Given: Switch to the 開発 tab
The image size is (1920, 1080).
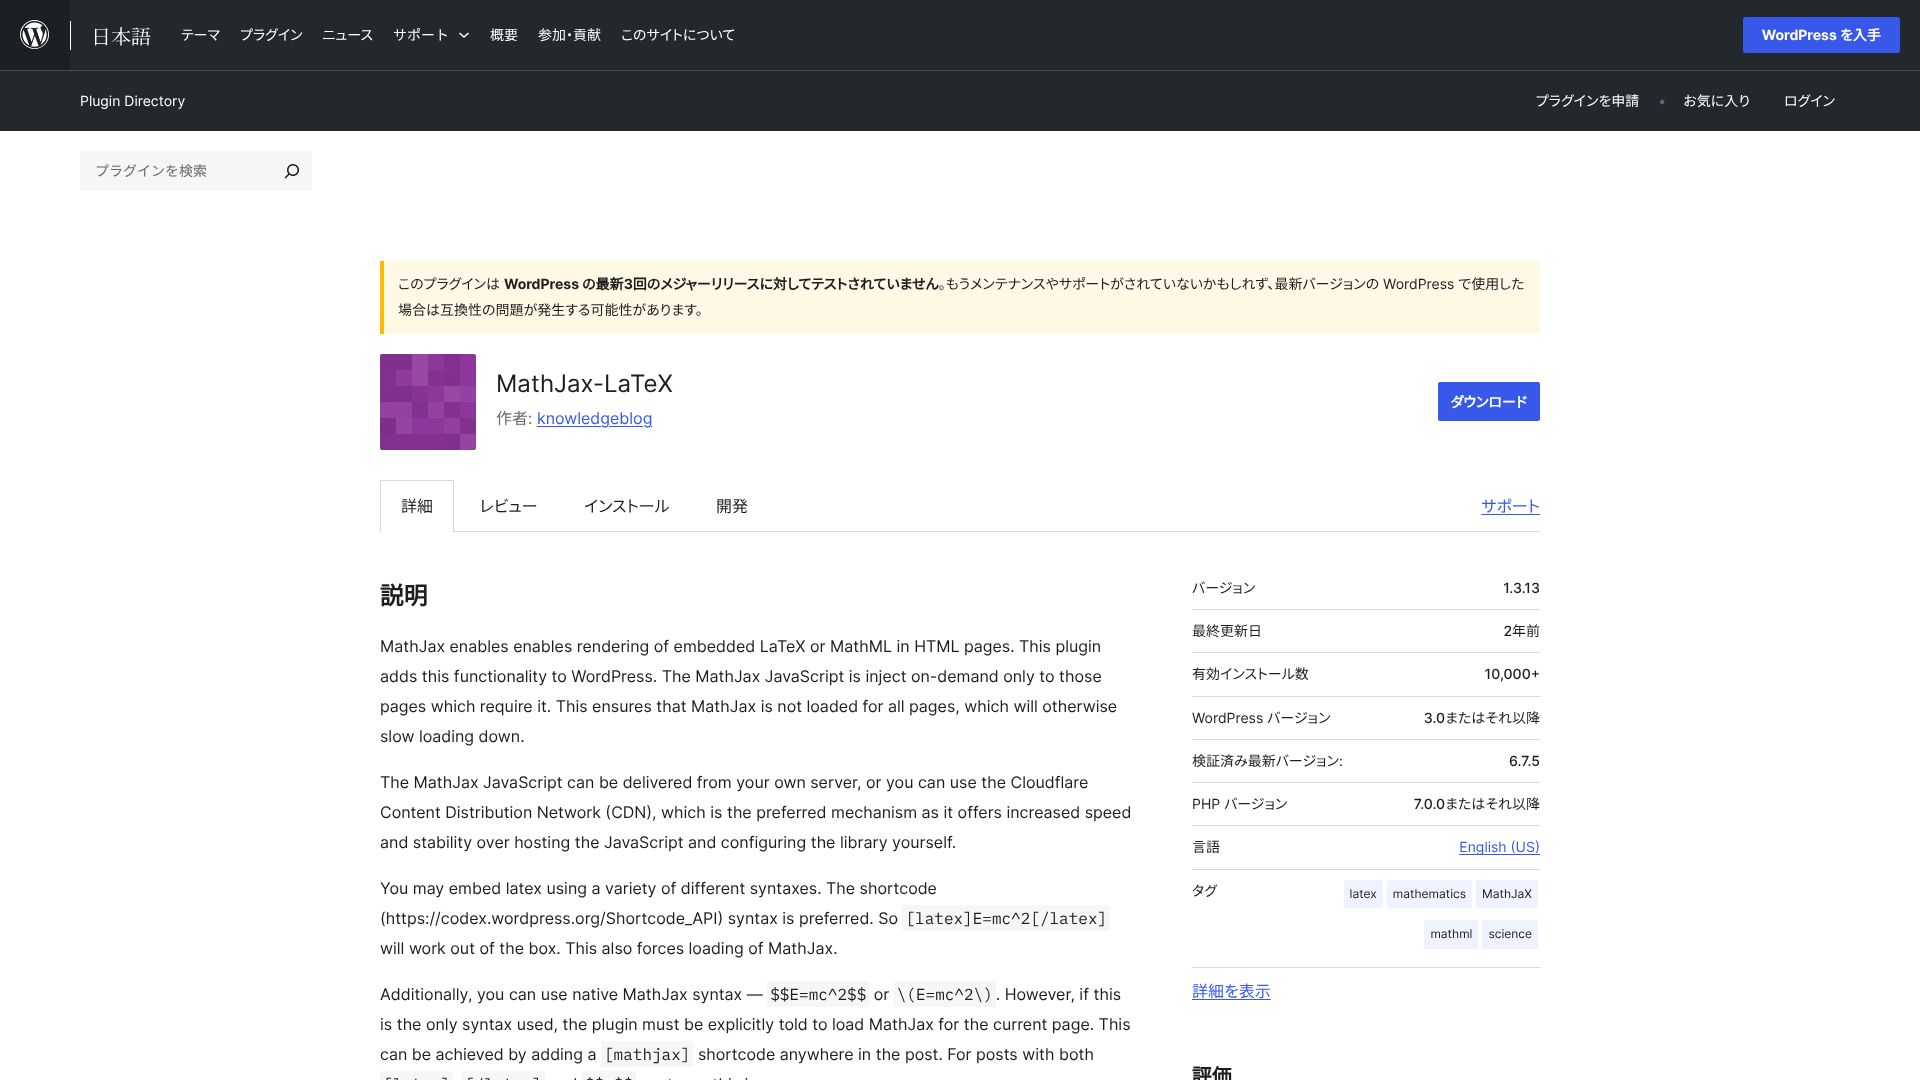Looking at the screenshot, I should click(732, 506).
